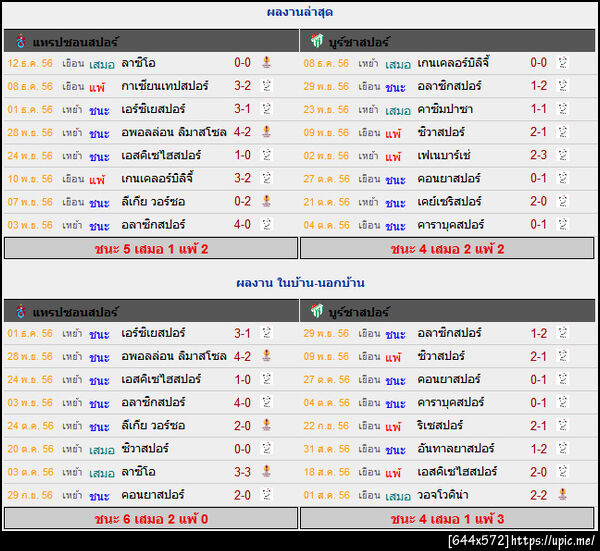The image size is (600, 551).
Task: Click the แทรปซอนสปอร์ club logo under ผลงานล่าสุด
Action: [x=21, y=41]
